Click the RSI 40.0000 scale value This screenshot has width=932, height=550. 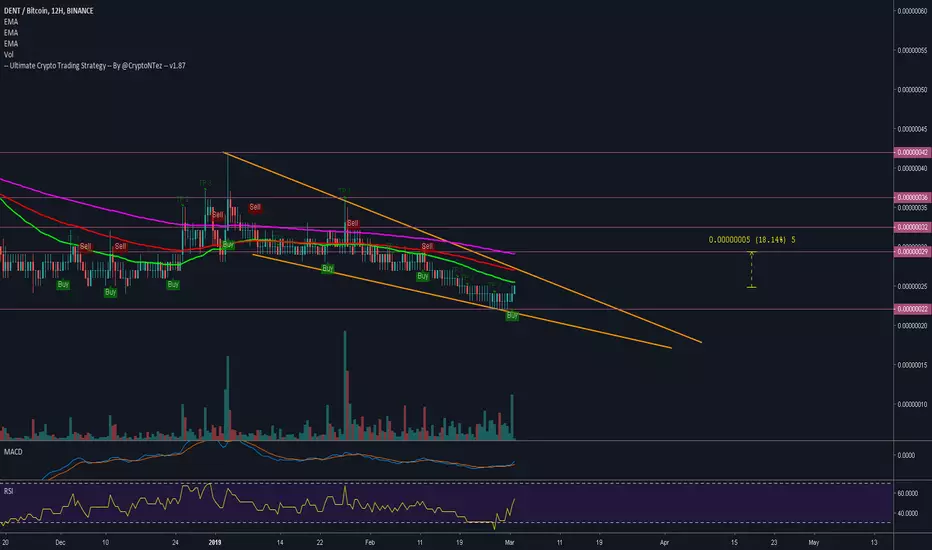click(x=908, y=513)
